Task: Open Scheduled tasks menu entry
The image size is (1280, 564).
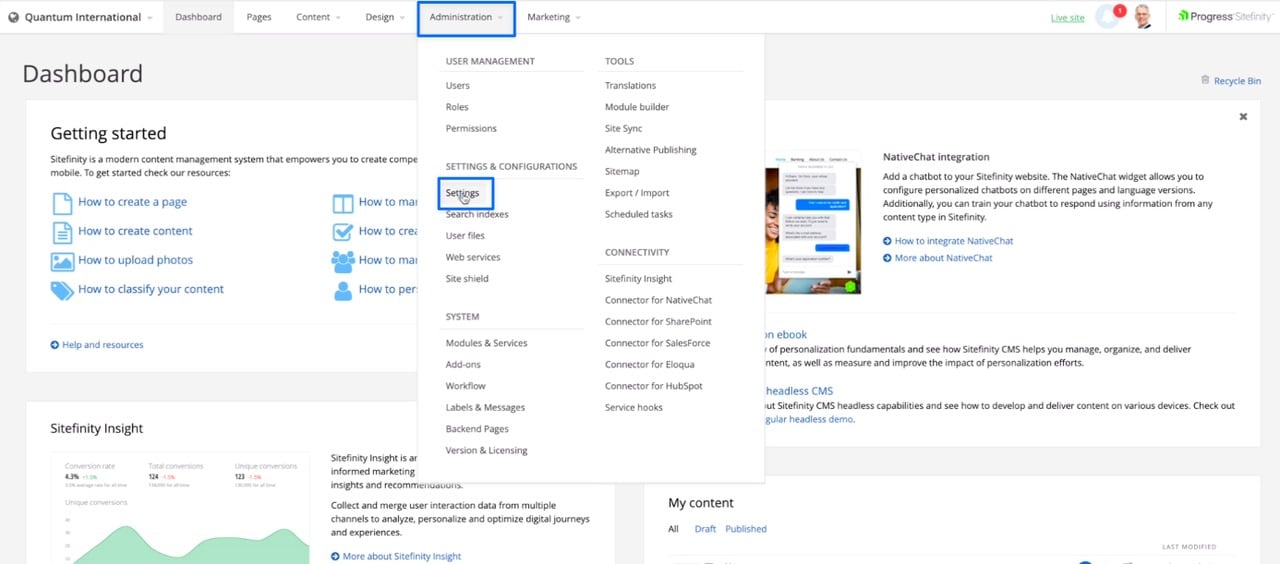Action: coord(638,215)
